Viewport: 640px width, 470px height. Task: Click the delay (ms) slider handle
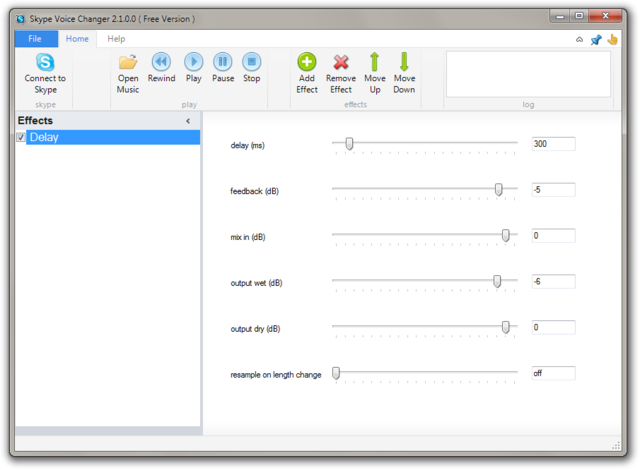point(349,144)
